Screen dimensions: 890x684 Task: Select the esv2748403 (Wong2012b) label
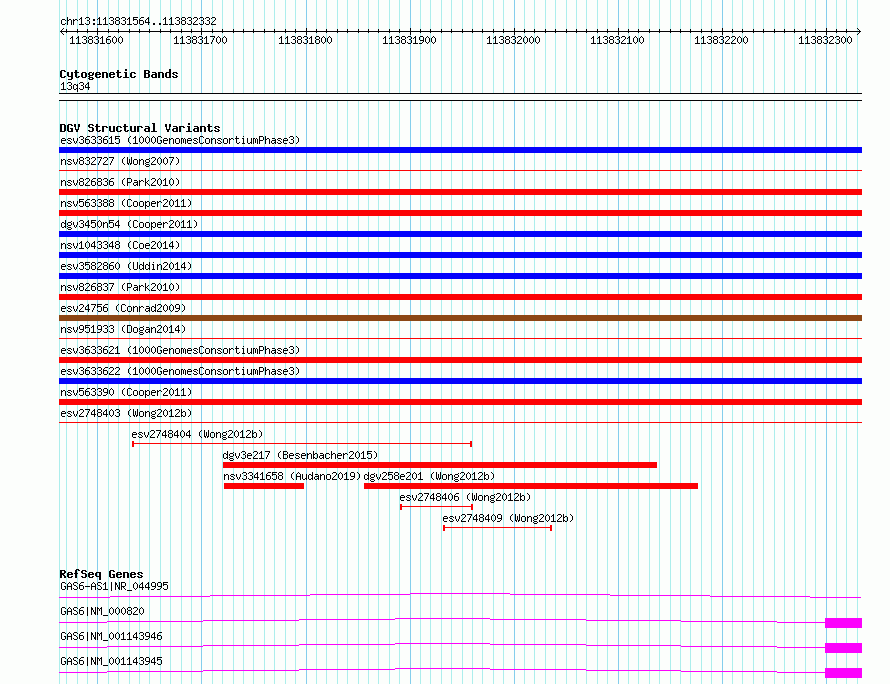pyautogui.click(x=126, y=413)
